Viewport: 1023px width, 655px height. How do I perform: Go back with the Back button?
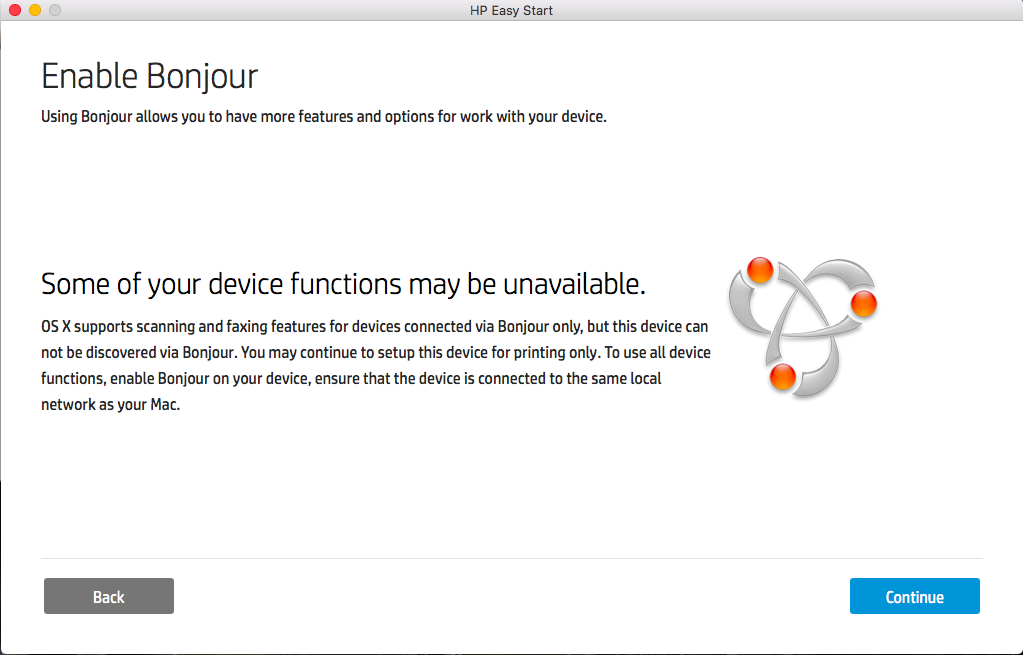tap(109, 596)
